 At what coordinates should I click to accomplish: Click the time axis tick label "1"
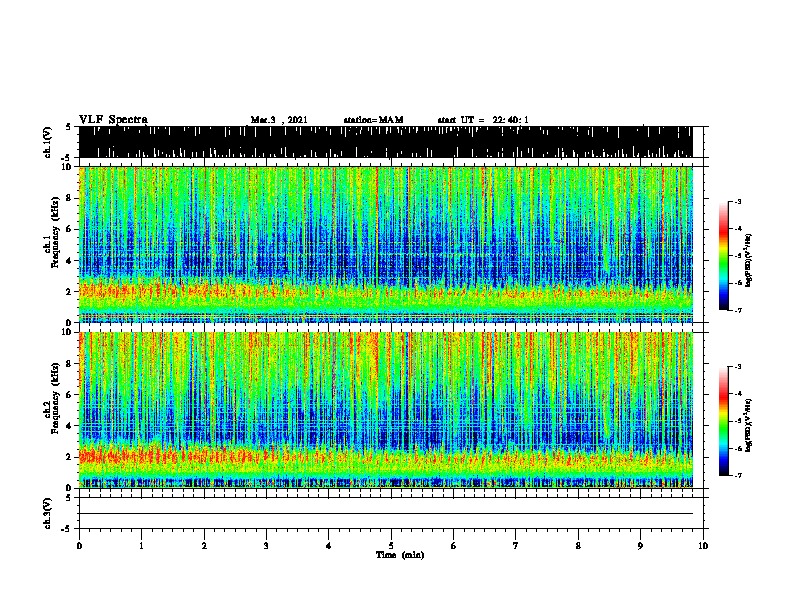pos(141,546)
